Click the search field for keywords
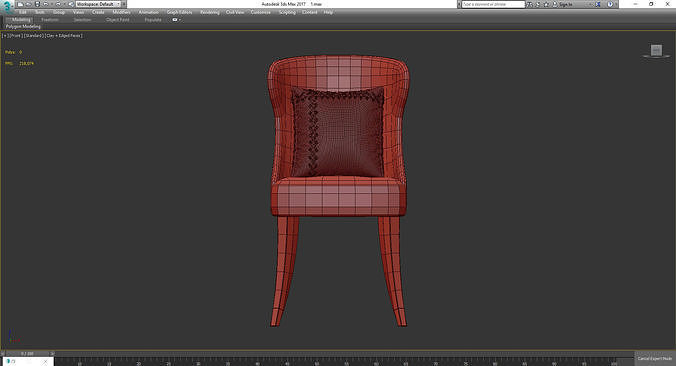The height and width of the screenshot is (366, 676). [x=493, y=4]
